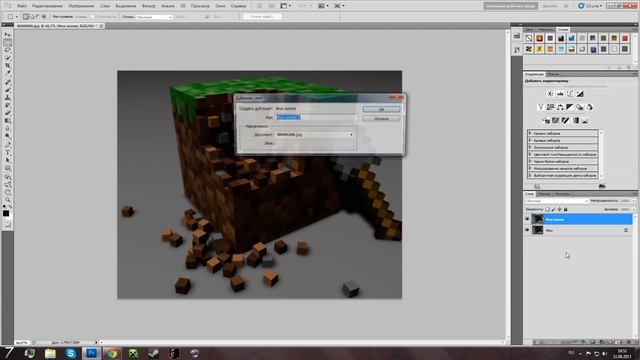Add a Hue/Saturation adjustment
This screenshot has height=360, width=640.
(x=550, y=107)
